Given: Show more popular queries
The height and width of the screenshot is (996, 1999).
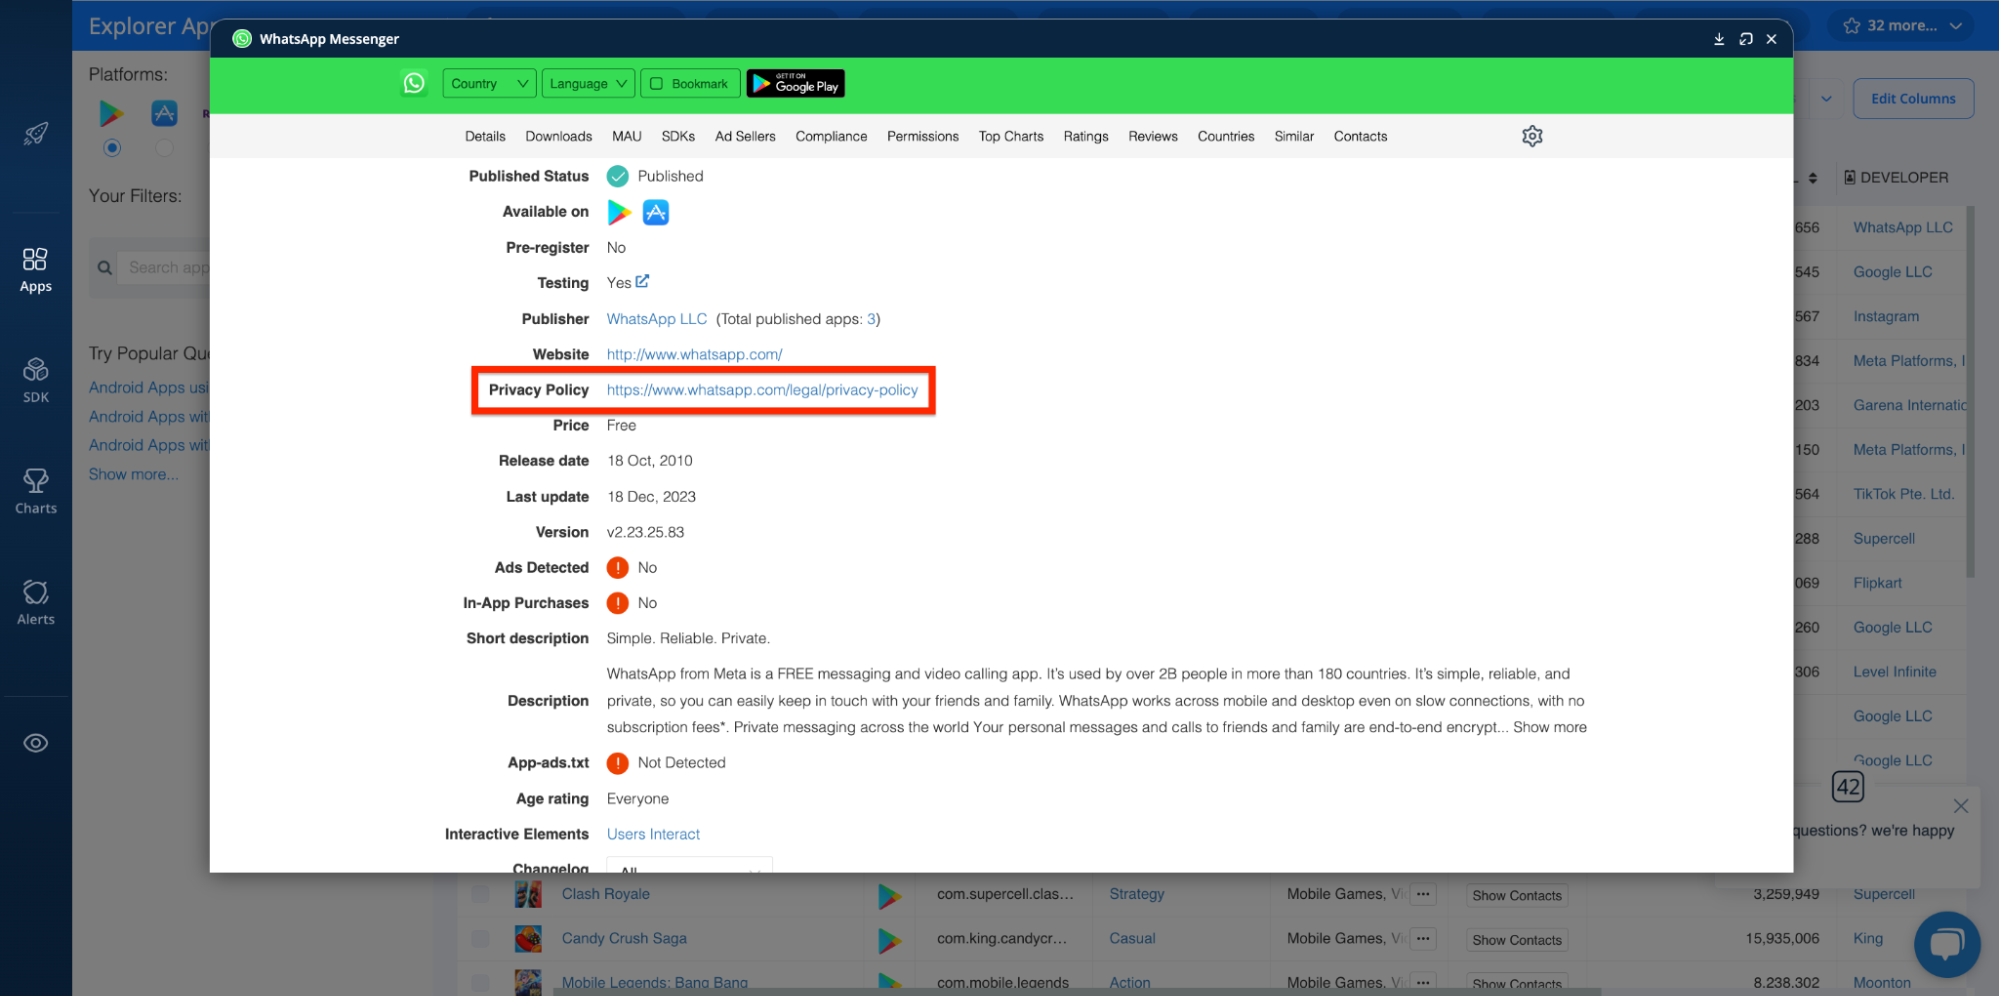Looking at the screenshot, I should point(133,474).
